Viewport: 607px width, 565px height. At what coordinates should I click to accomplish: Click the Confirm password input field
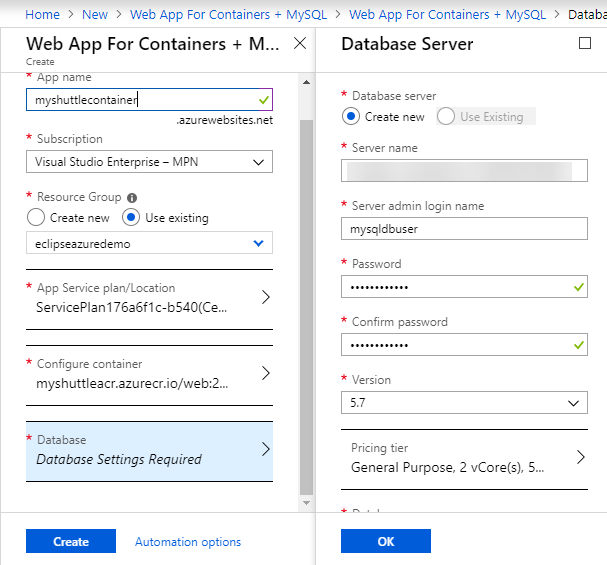coord(464,345)
